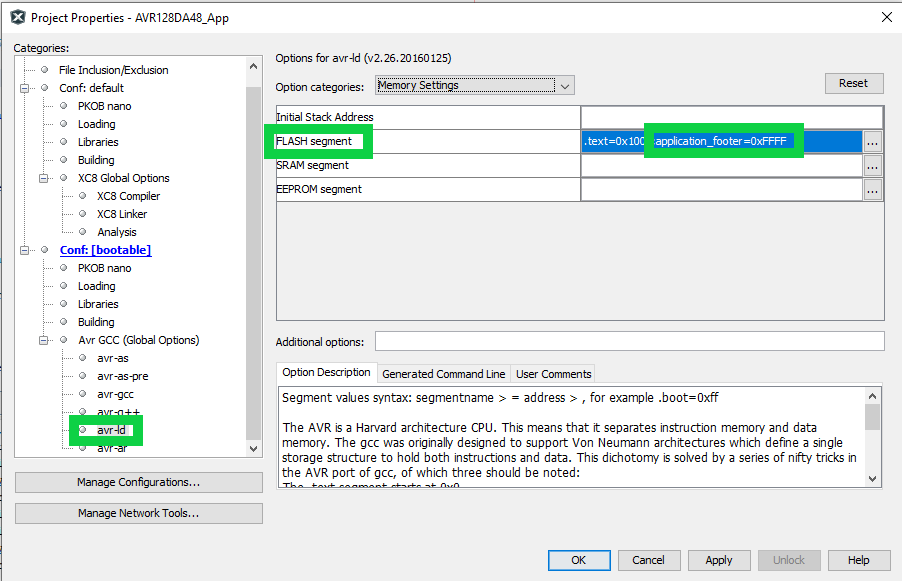Click the Reset button
Image resolution: width=902 pixels, height=581 pixels.
coord(853,83)
